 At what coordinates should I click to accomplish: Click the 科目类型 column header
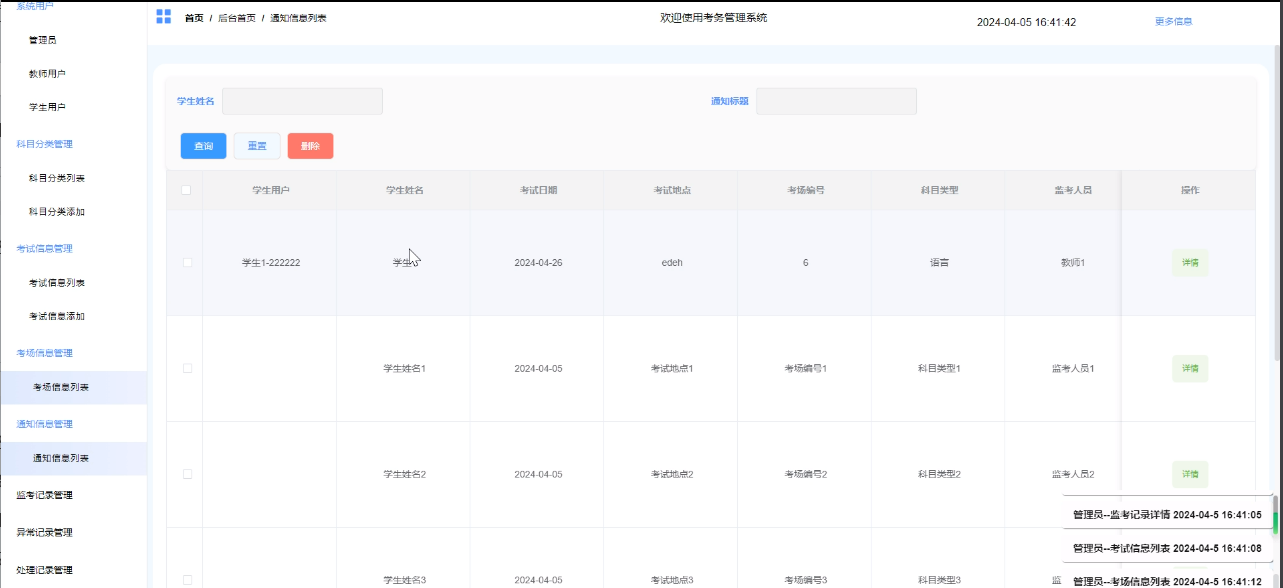pyautogui.click(x=939, y=190)
